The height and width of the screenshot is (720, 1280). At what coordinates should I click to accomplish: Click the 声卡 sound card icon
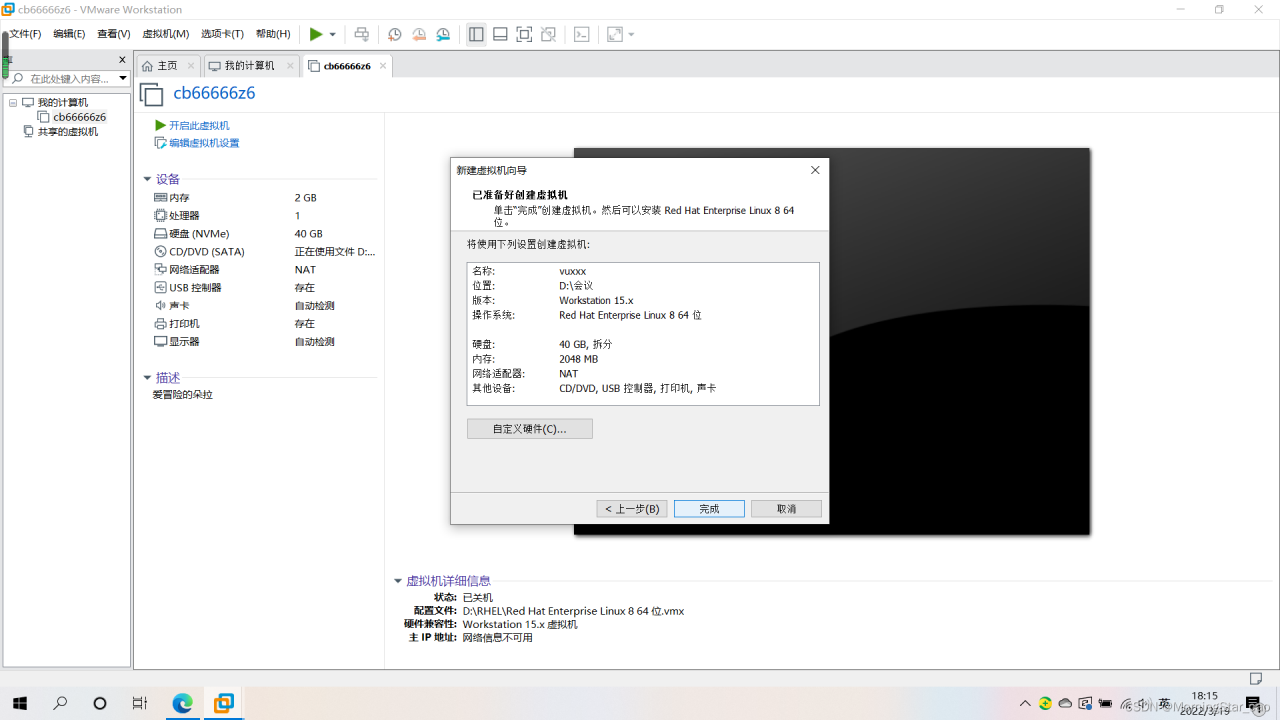(160, 306)
